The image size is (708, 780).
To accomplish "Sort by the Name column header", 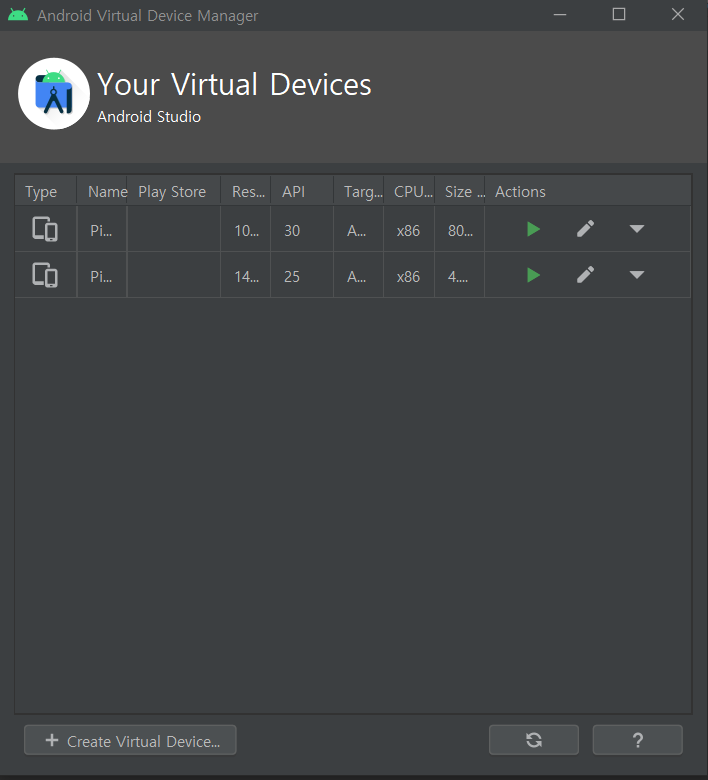I will (102, 191).
